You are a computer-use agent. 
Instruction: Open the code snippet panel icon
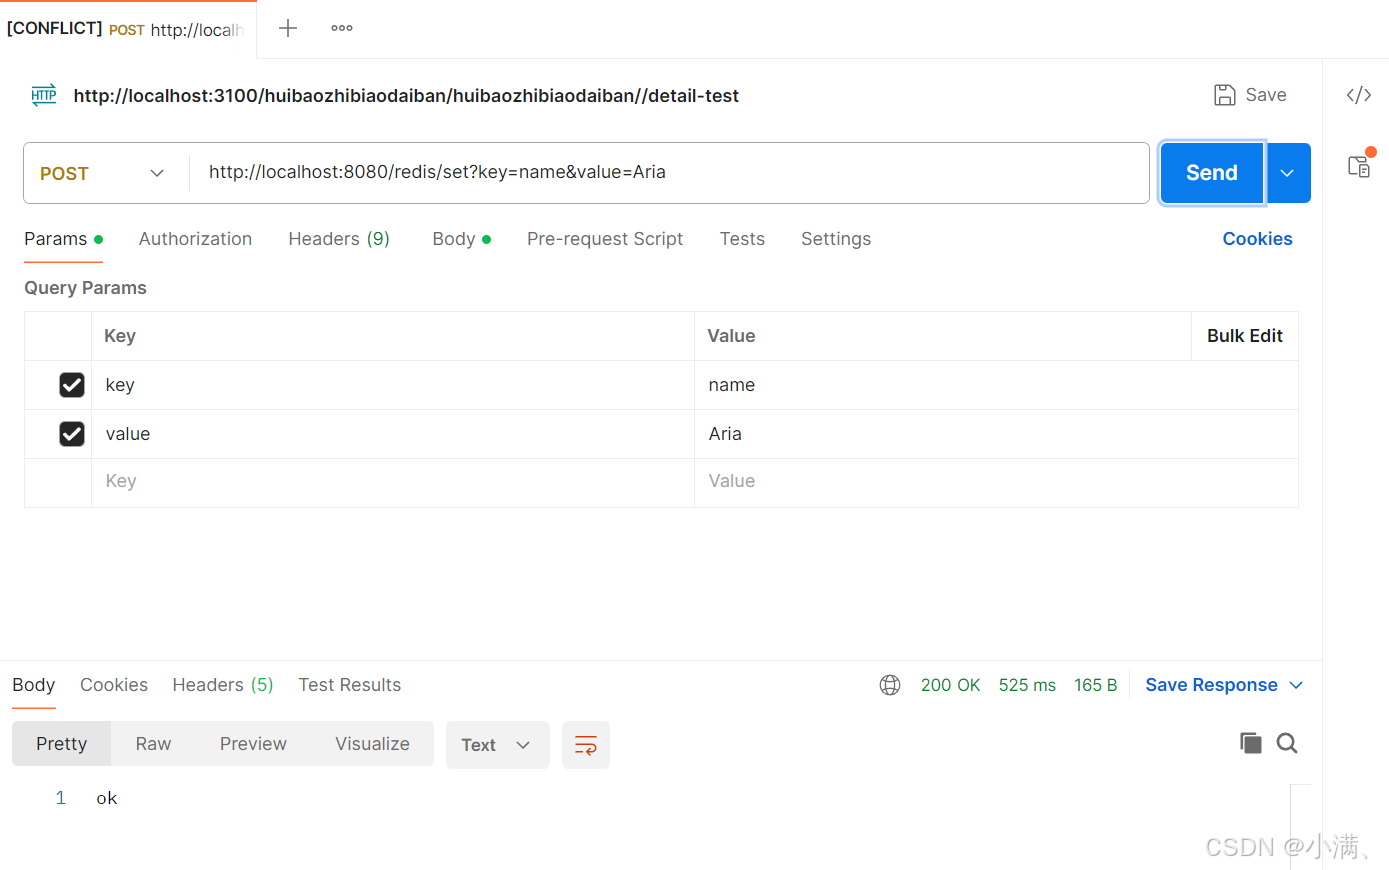pyautogui.click(x=1358, y=95)
